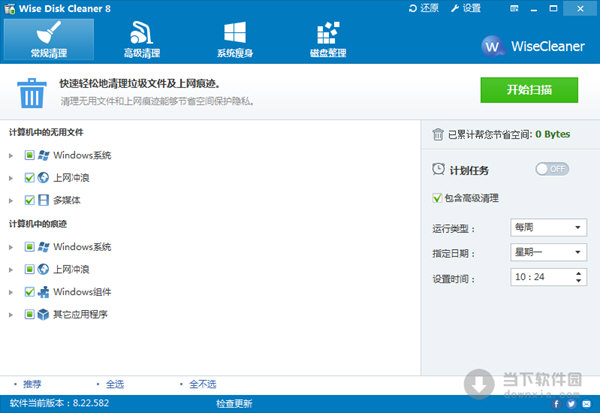
Task: Click version text 8.22.582
Action: (91, 403)
